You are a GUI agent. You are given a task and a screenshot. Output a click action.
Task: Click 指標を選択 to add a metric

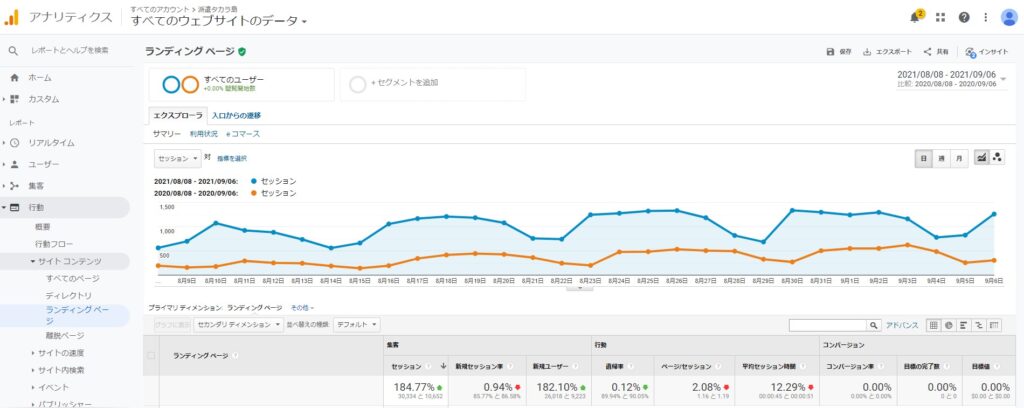click(232, 159)
